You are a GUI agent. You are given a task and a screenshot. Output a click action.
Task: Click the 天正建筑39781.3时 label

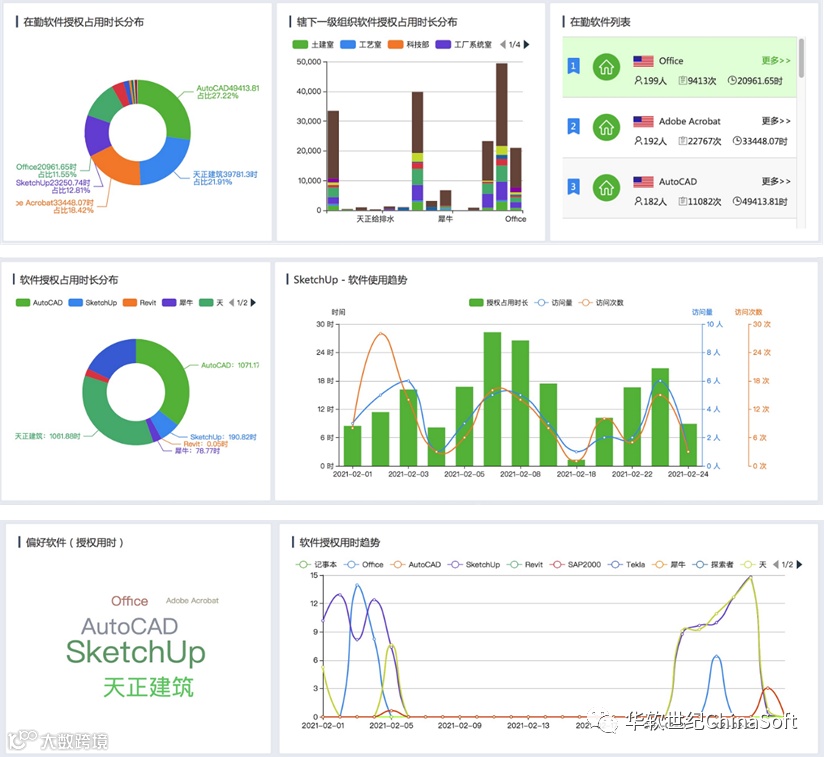click(225, 174)
